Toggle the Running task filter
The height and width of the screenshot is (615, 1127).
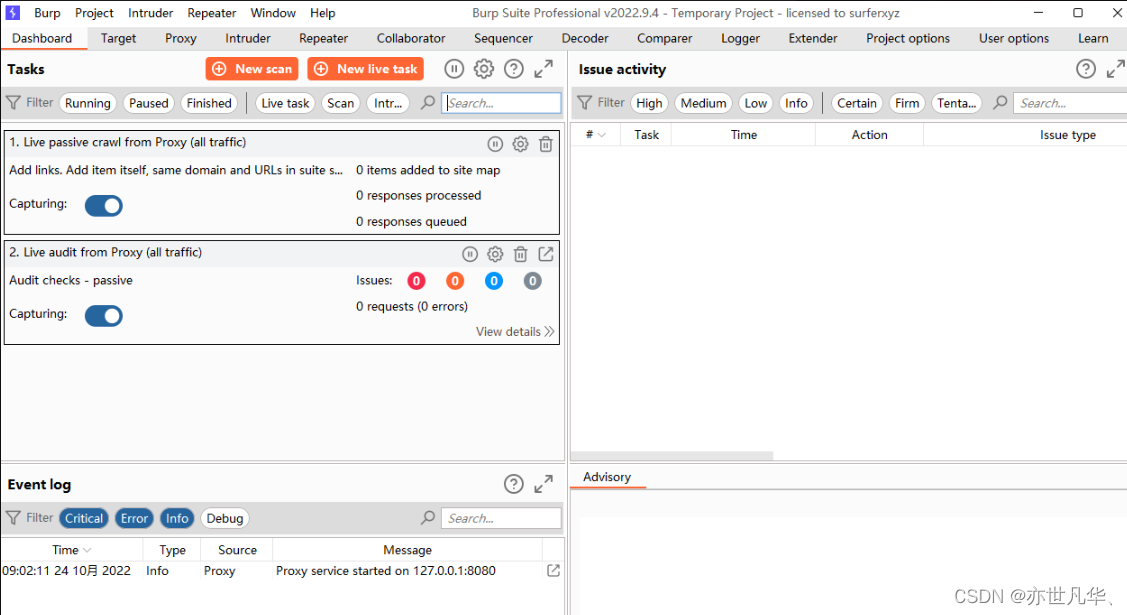tap(88, 103)
